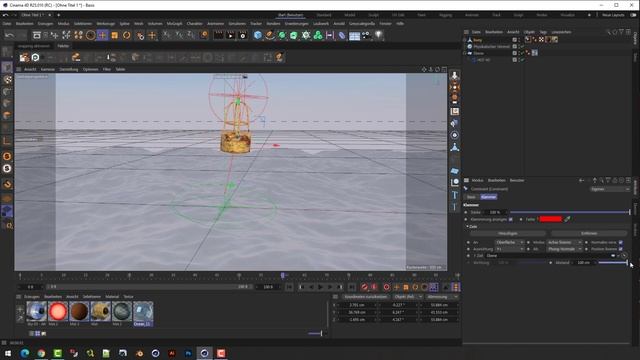Click the Attribute Manager back arrow
The image size is (640, 360).
[x=581, y=180]
